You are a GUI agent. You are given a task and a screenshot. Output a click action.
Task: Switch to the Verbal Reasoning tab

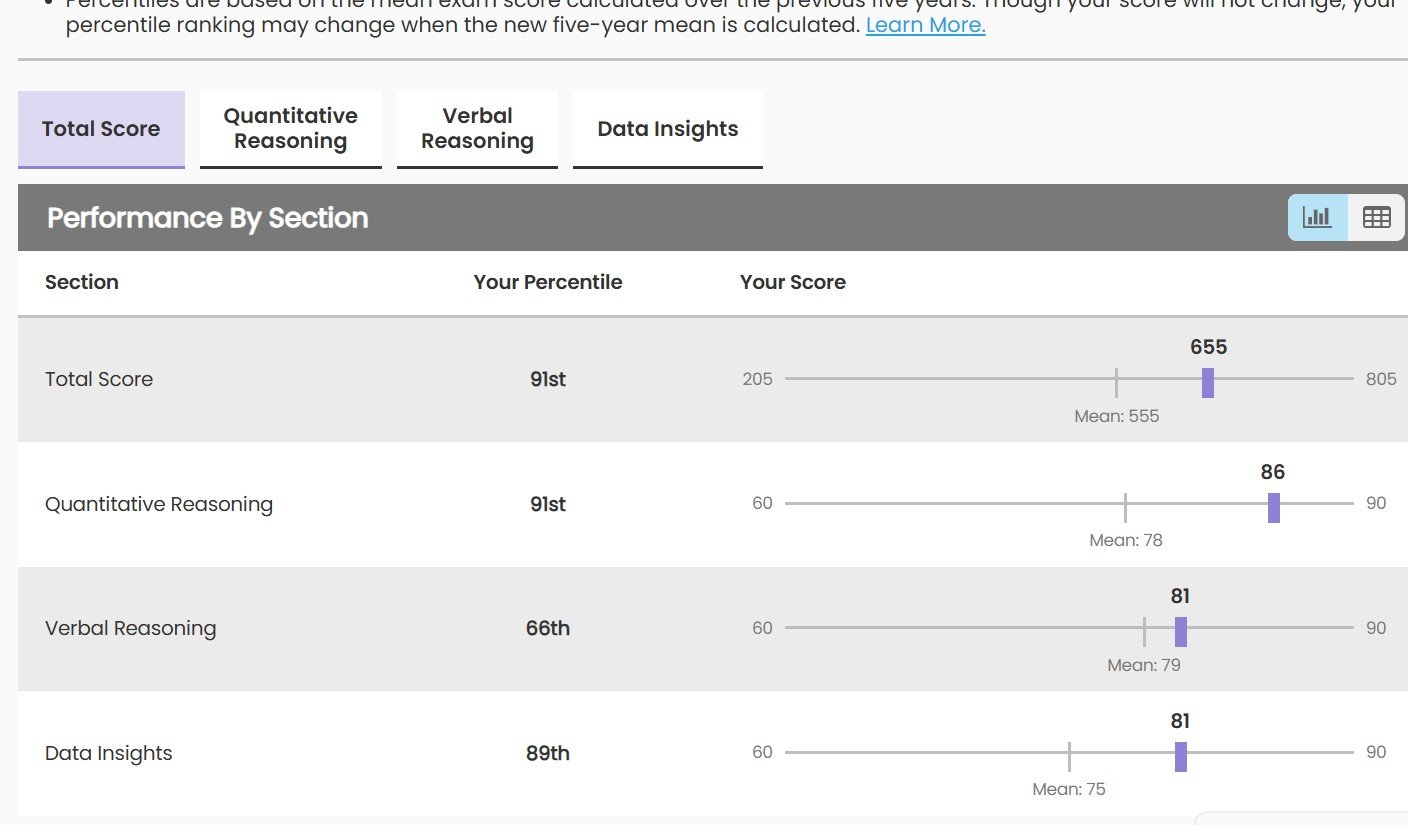pos(477,129)
